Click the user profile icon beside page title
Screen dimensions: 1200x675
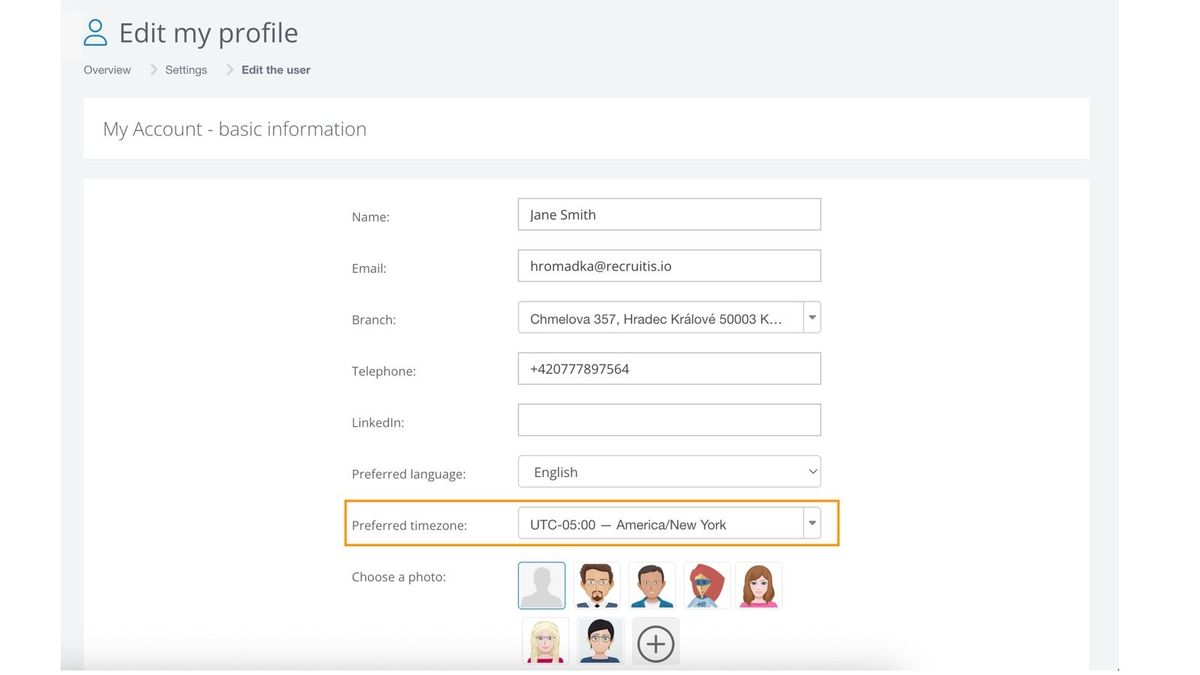click(x=95, y=33)
